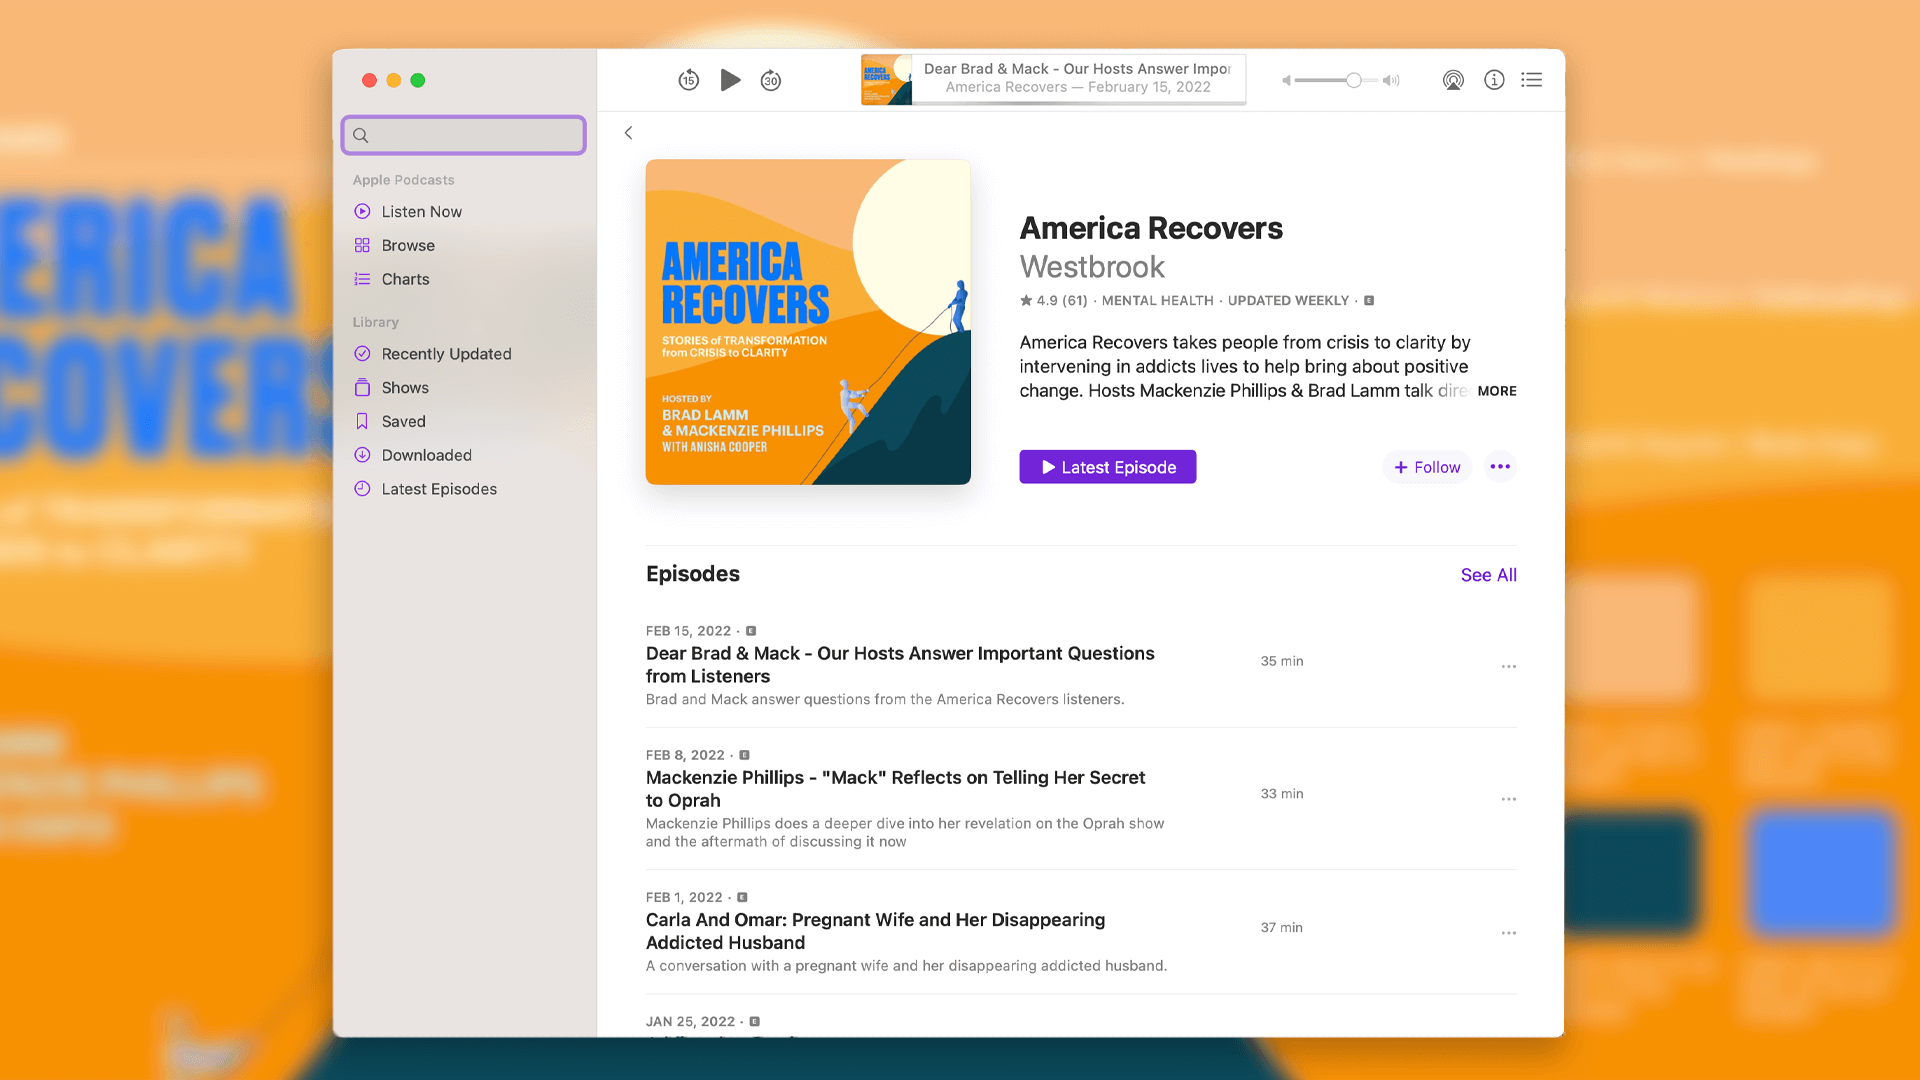Open Dear Brad & Mack episode
Image resolution: width=1920 pixels, height=1080 pixels.
coord(900,665)
